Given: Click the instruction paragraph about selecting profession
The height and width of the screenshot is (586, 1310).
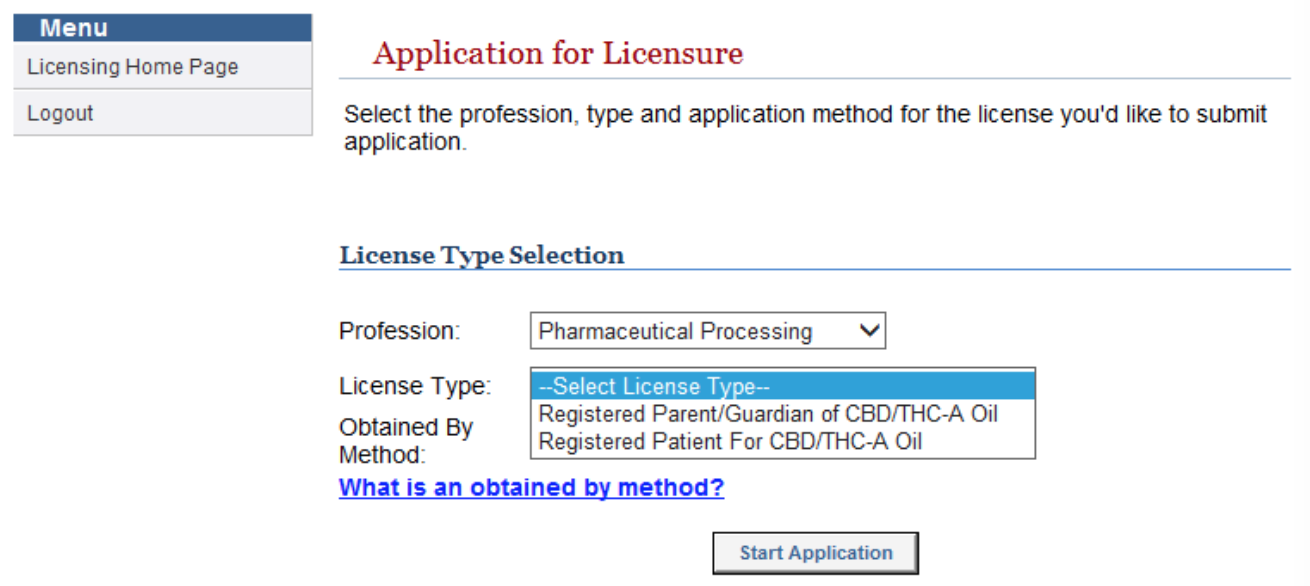Looking at the screenshot, I should click(805, 128).
